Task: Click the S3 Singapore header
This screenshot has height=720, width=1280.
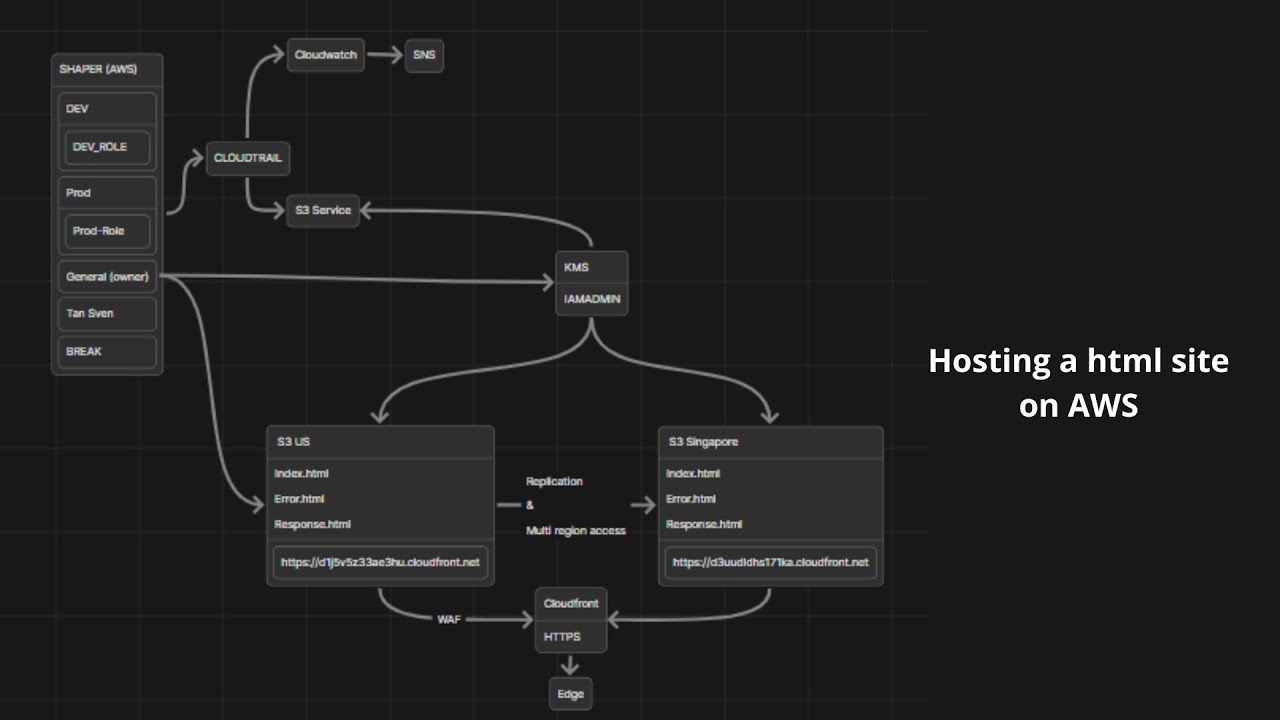Action: pos(771,442)
